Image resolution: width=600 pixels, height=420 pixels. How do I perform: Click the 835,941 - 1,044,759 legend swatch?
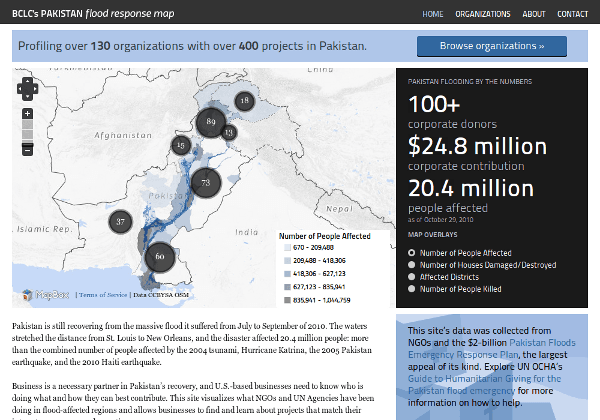pyautogui.click(x=287, y=300)
